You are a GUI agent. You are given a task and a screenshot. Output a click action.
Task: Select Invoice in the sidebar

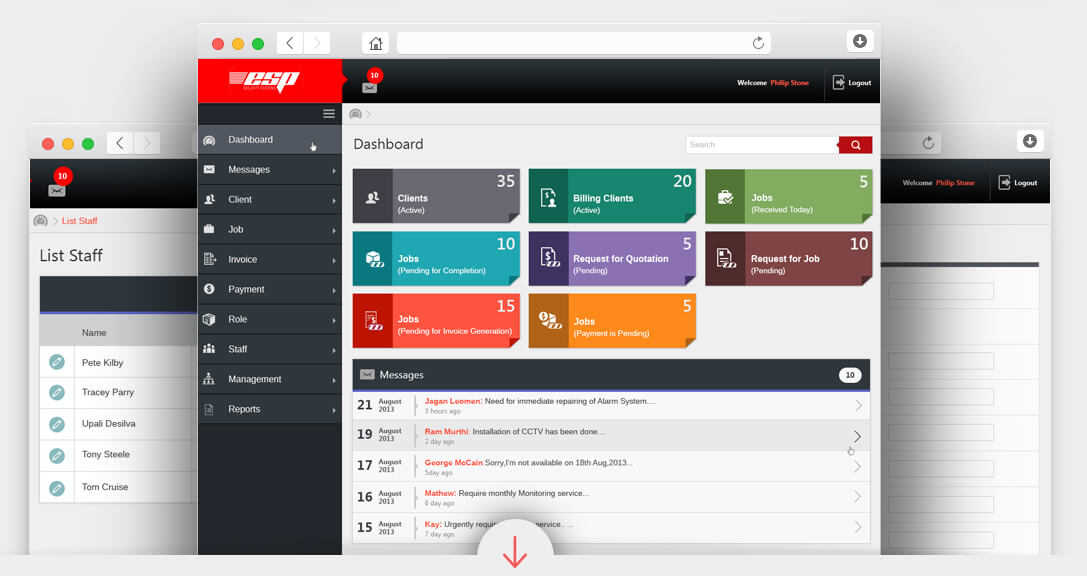pyautogui.click(x=270, y=259)
